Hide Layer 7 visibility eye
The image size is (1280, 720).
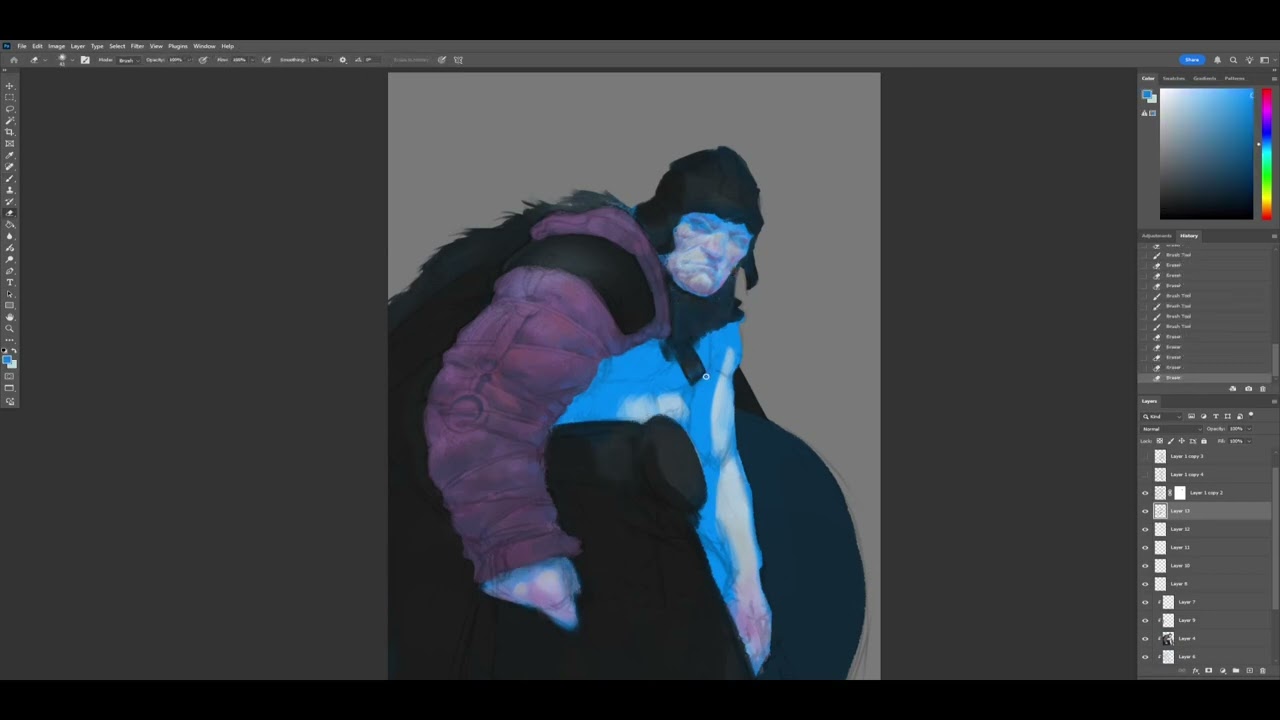[x=1146, y=602]
